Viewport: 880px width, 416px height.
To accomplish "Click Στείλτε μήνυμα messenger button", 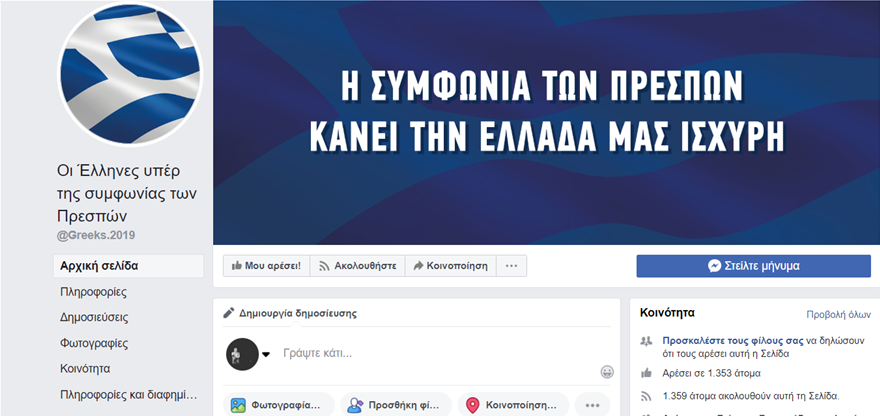I will [x=753, y=266].
